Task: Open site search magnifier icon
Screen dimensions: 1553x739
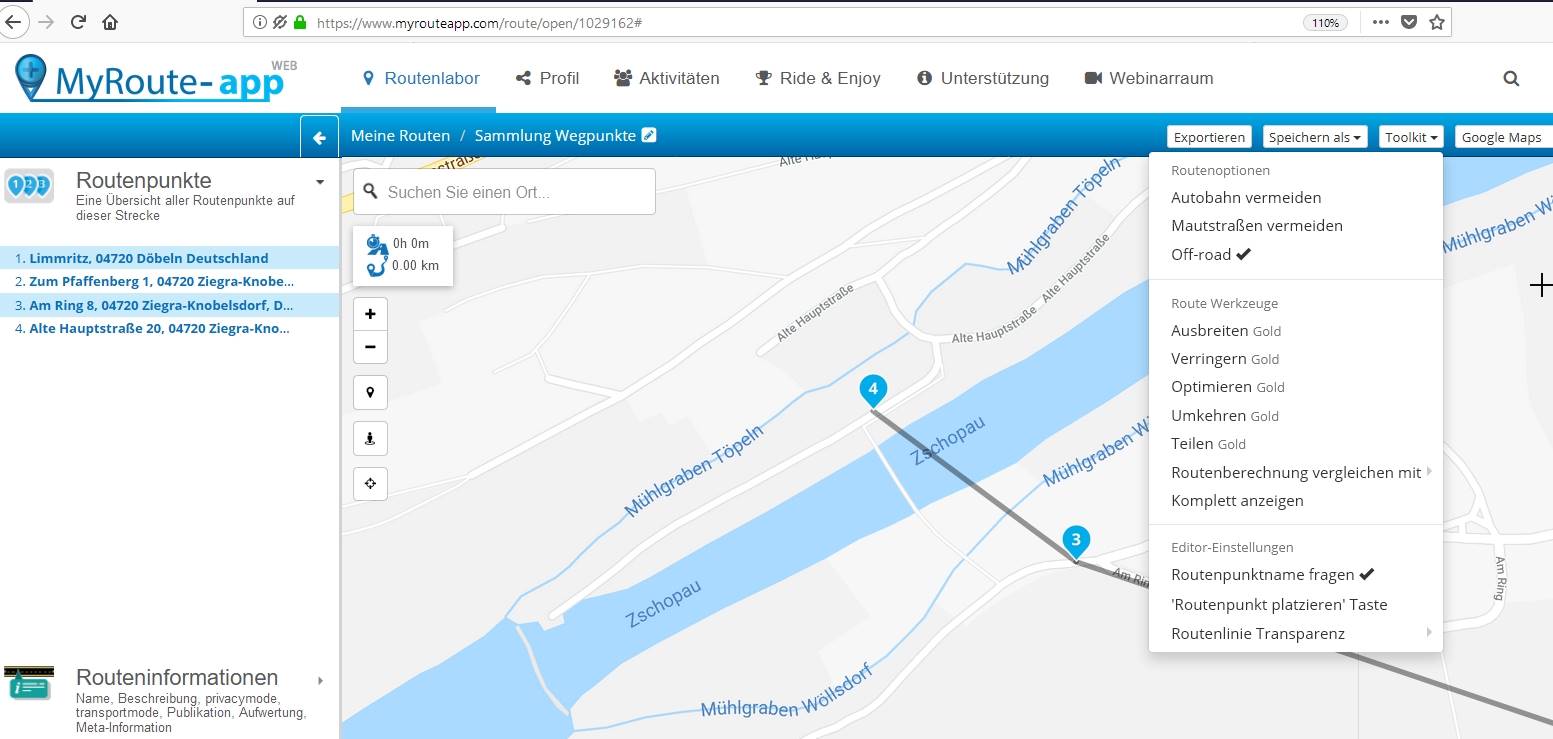Action: [1511, 78]
